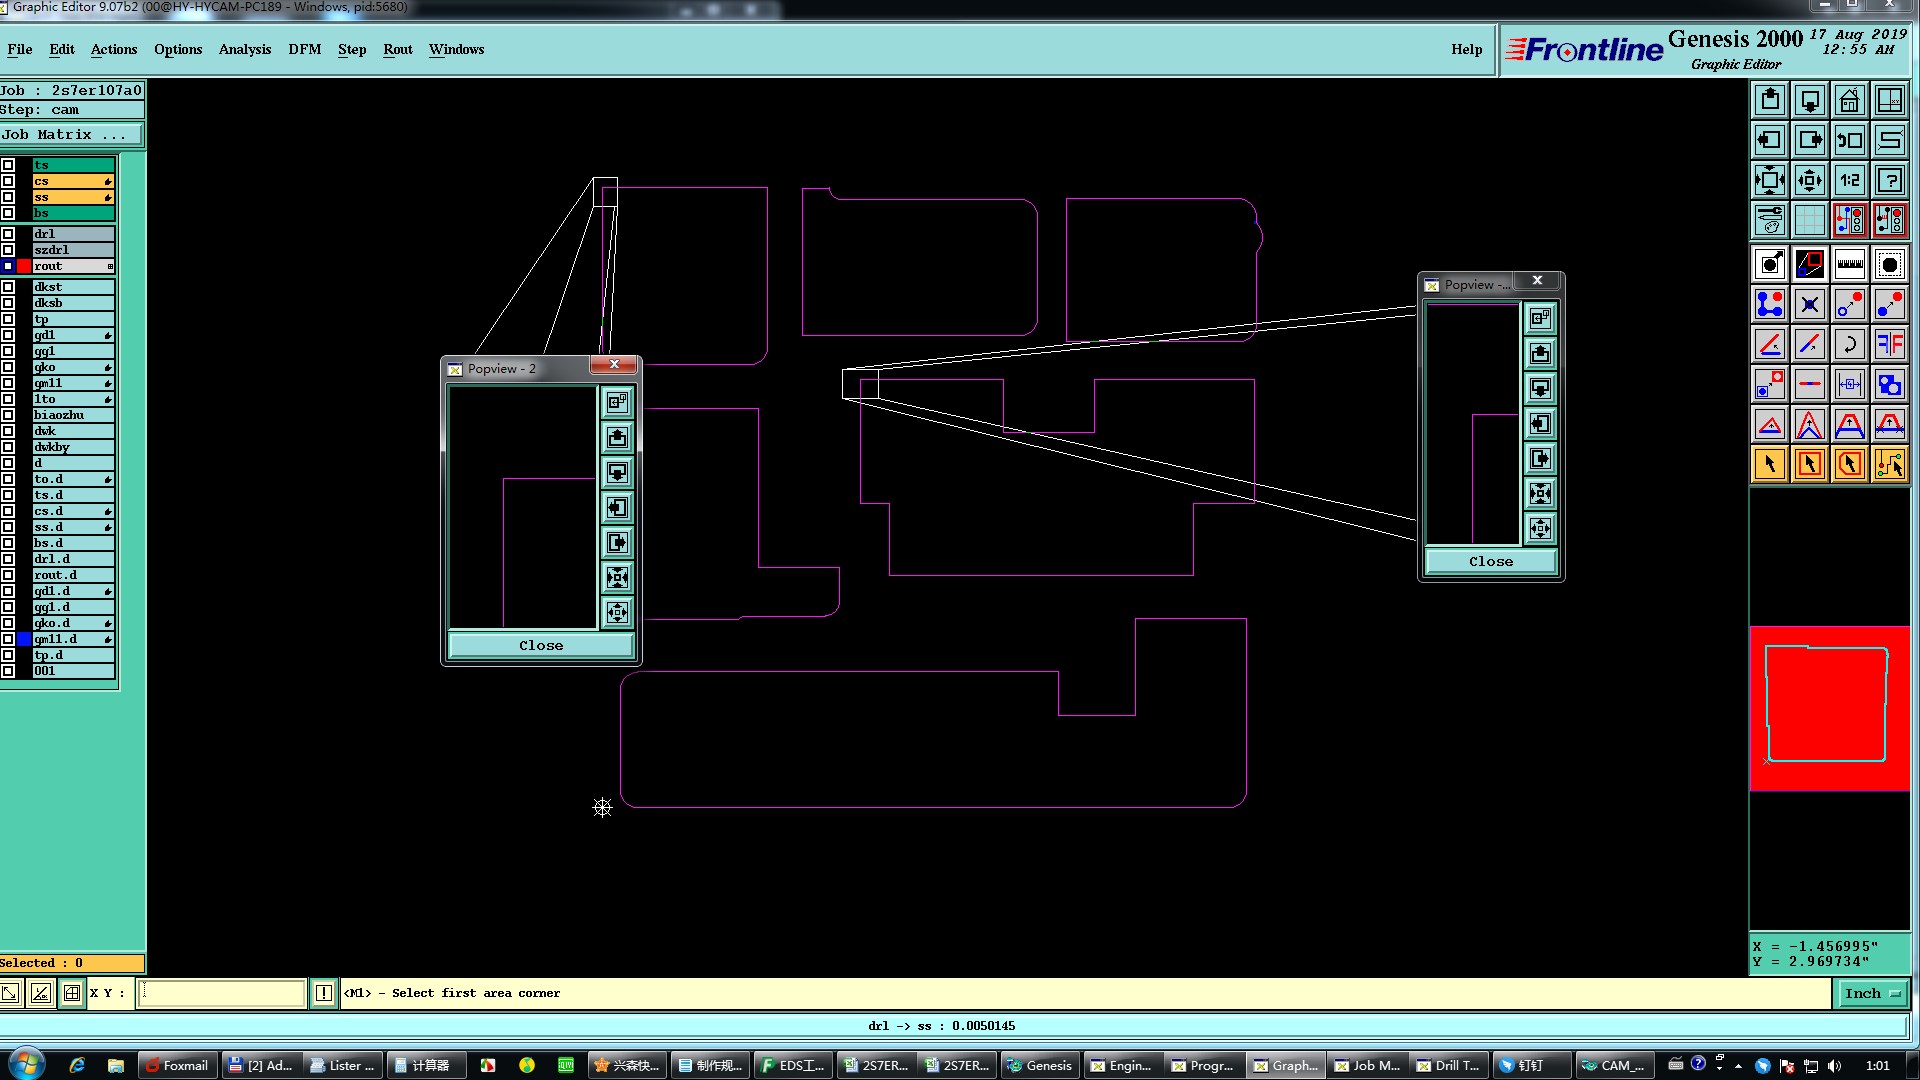The height and width of the screenshot is (1080, 1920).
Task: Select the ruler measure tool icon
Action: [x=1849, y=264]
